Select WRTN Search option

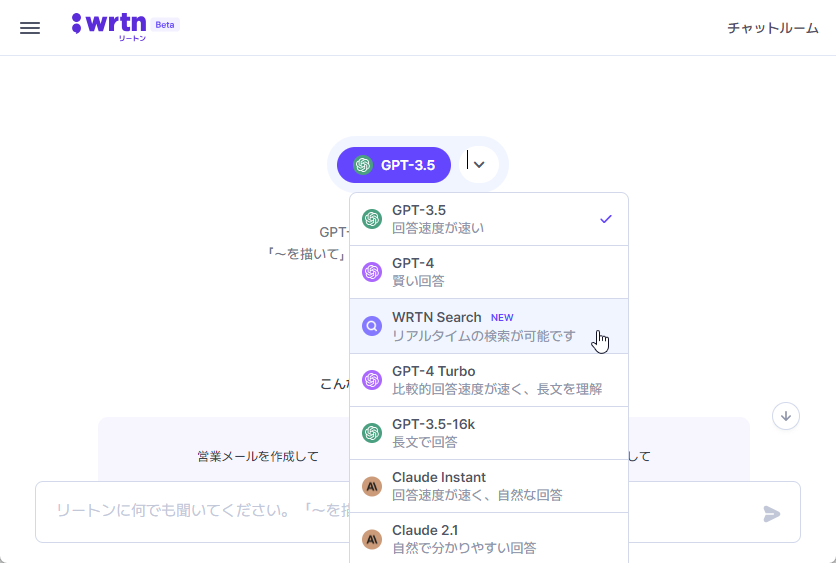tap(489, 326)
